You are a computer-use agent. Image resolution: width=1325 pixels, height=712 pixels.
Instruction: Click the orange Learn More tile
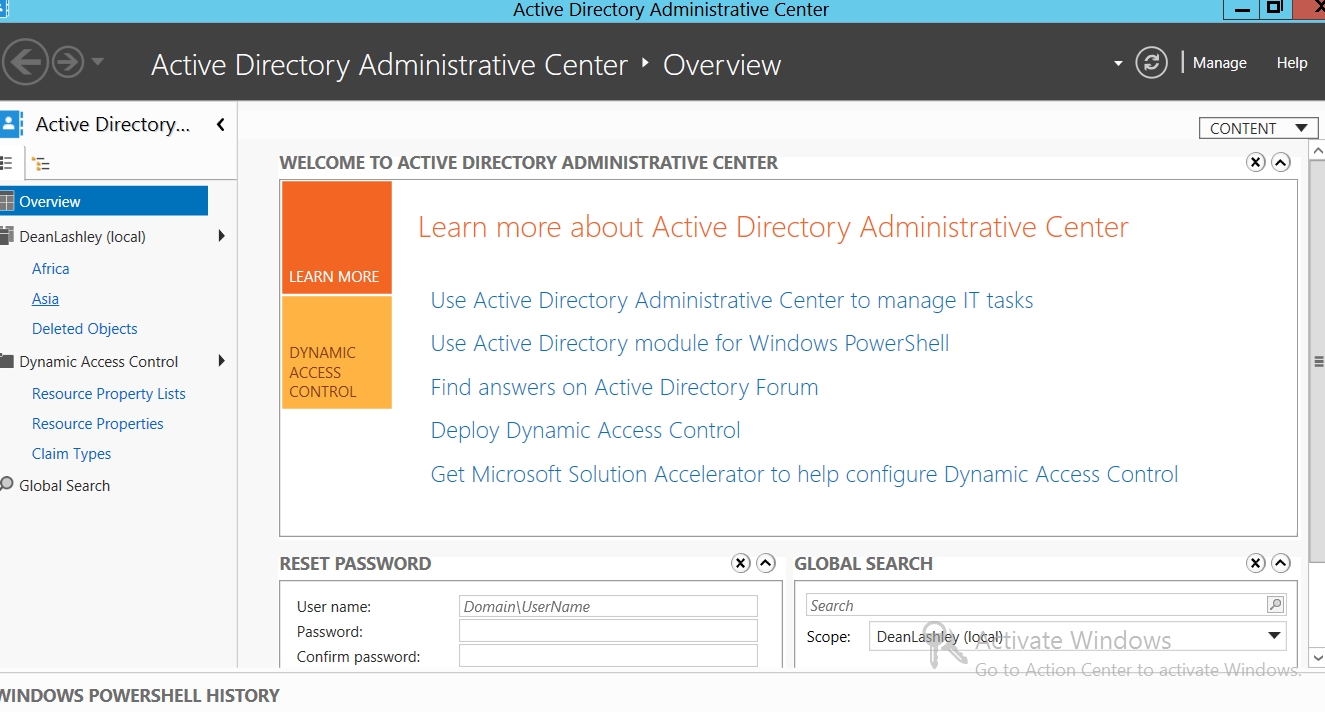click(x=336, y=237)
